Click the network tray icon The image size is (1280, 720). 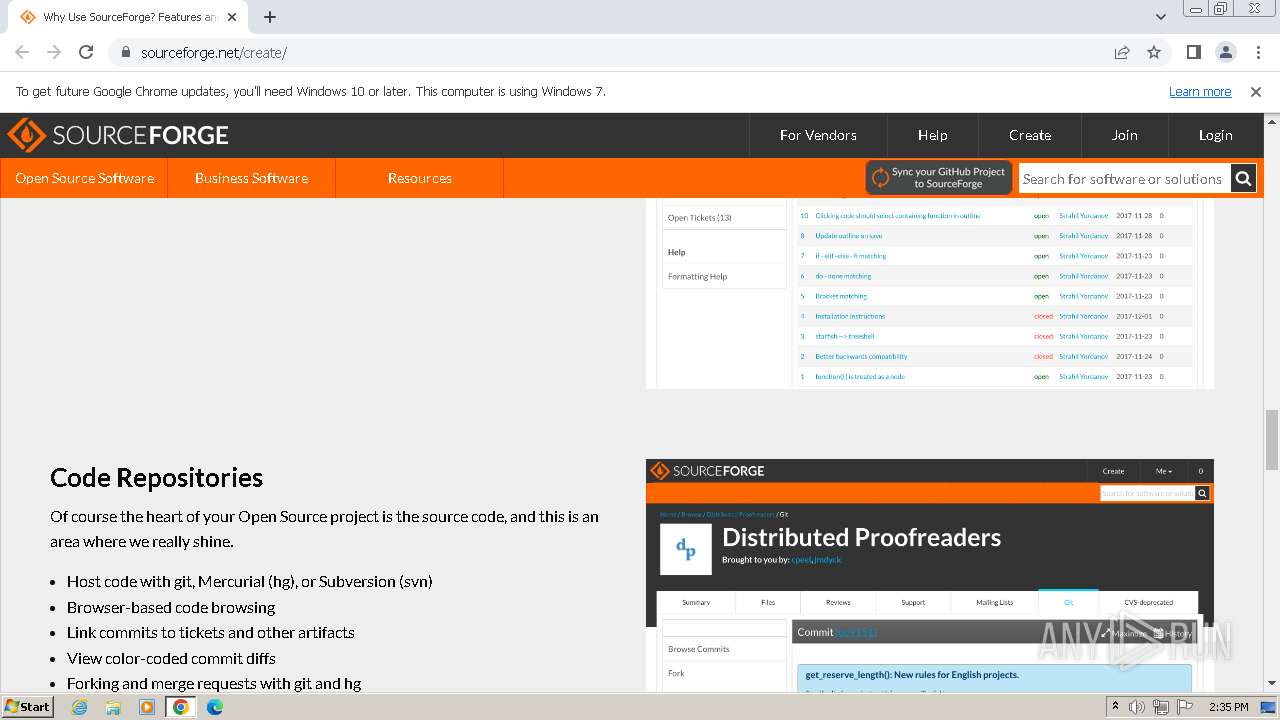pos(1160,707)
